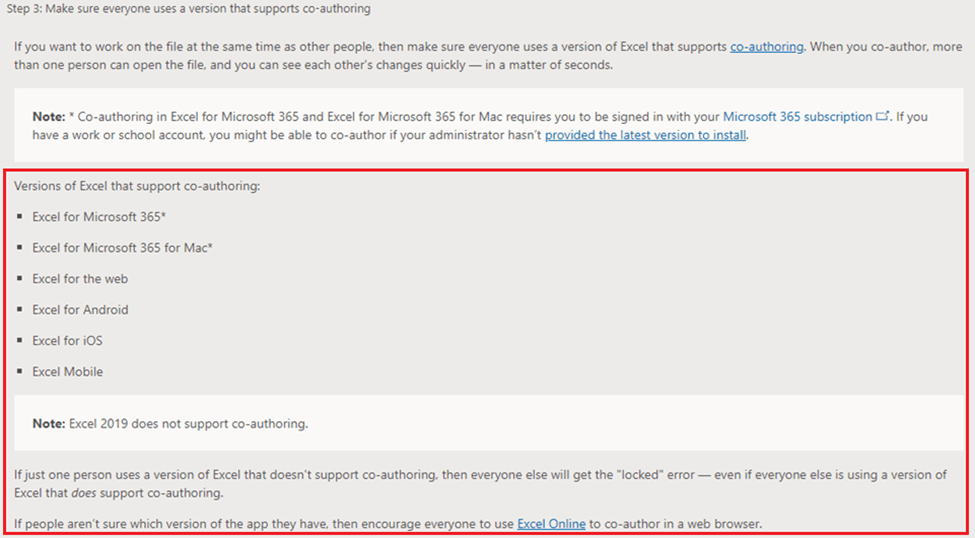975x538 pixels.
Task: Open the Excel Online link
Action: click(552, 524)
